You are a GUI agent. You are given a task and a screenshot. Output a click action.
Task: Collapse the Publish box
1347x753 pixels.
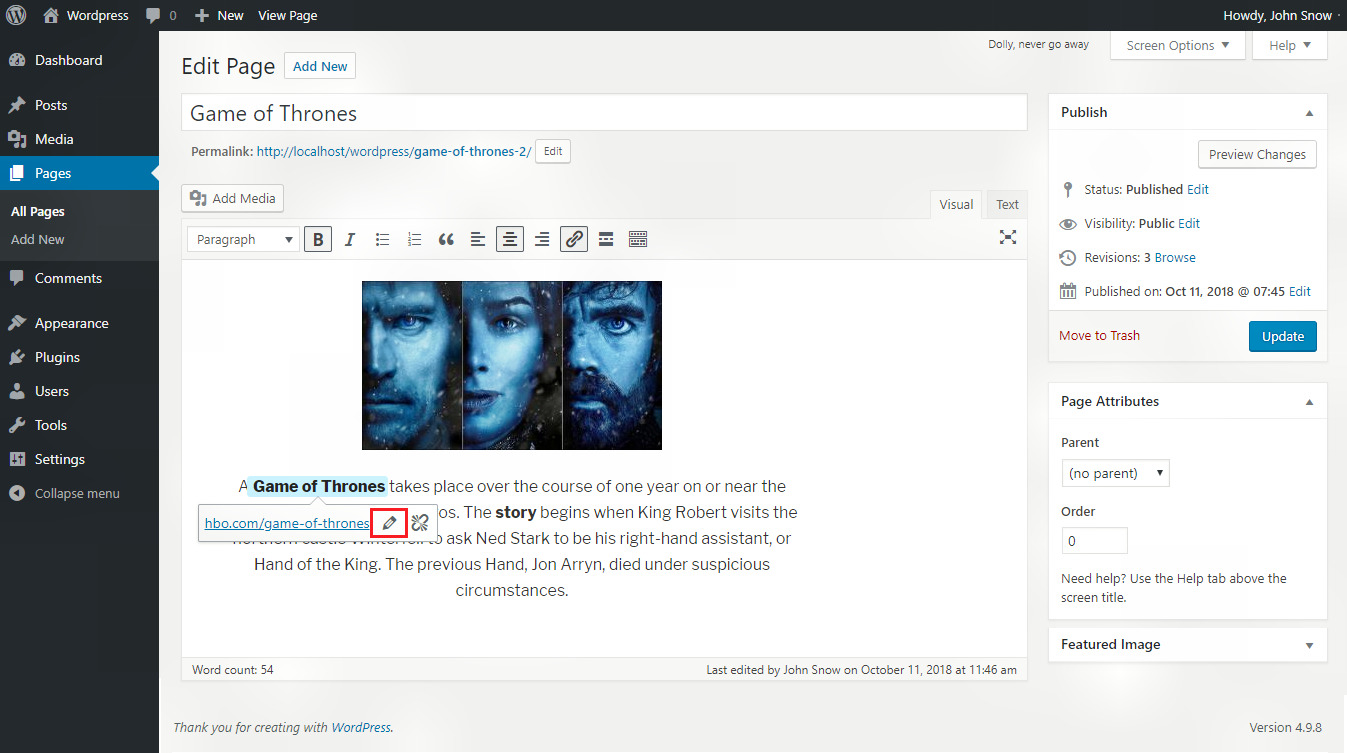point(1309,113)
